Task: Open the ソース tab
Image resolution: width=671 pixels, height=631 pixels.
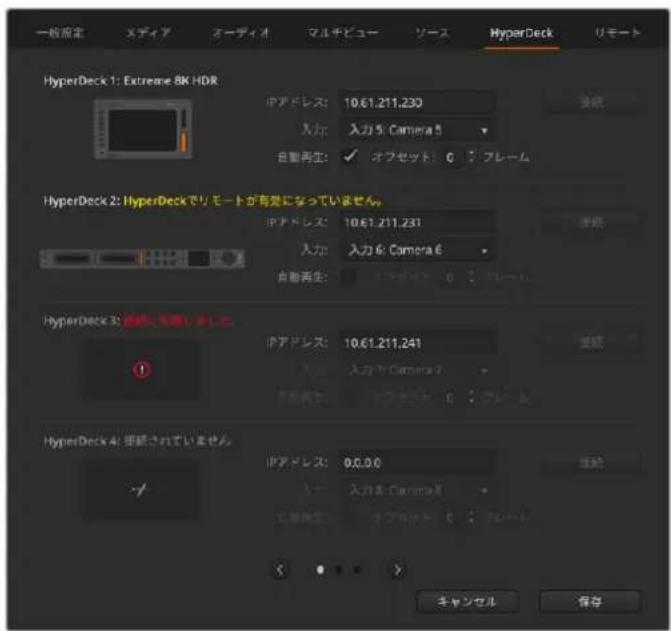Action: (432, 33)
